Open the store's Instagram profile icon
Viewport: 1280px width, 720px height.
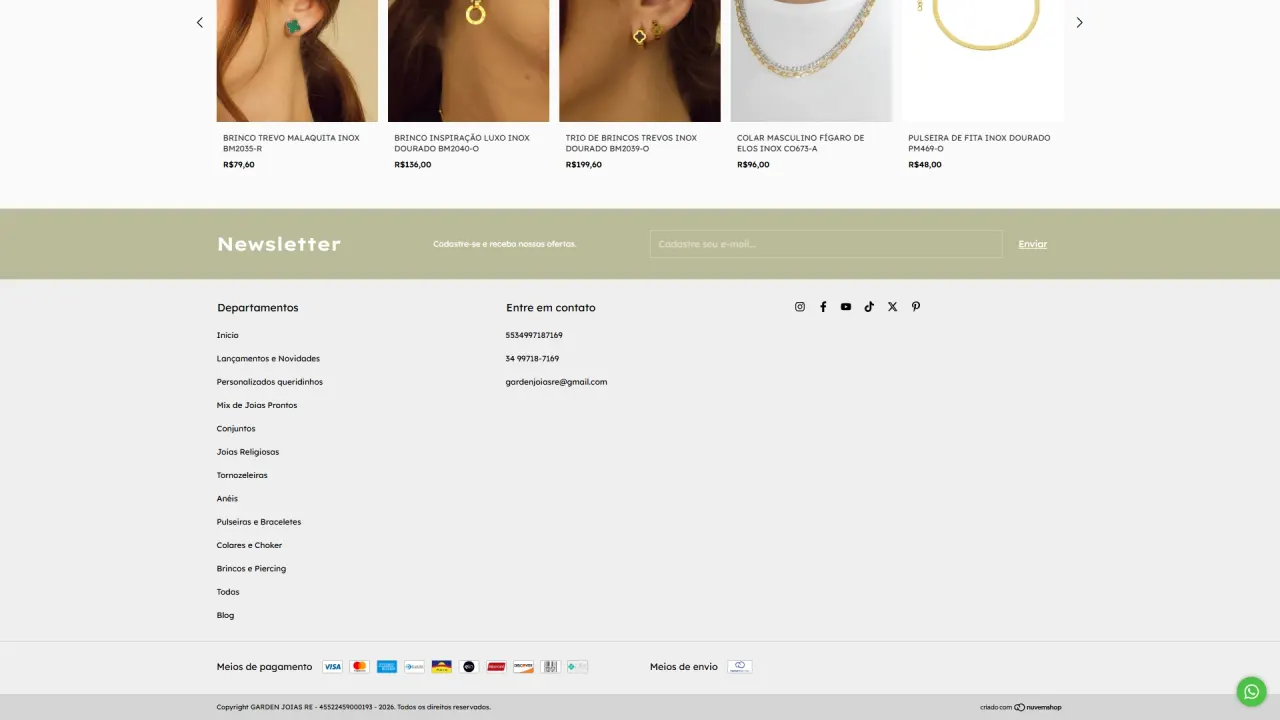click(800, 307)
